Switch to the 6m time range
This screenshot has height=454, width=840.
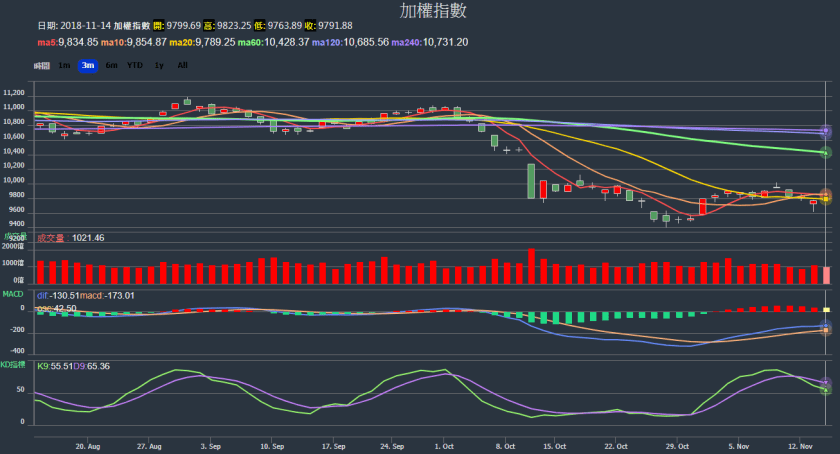click(x=110, y=65)
